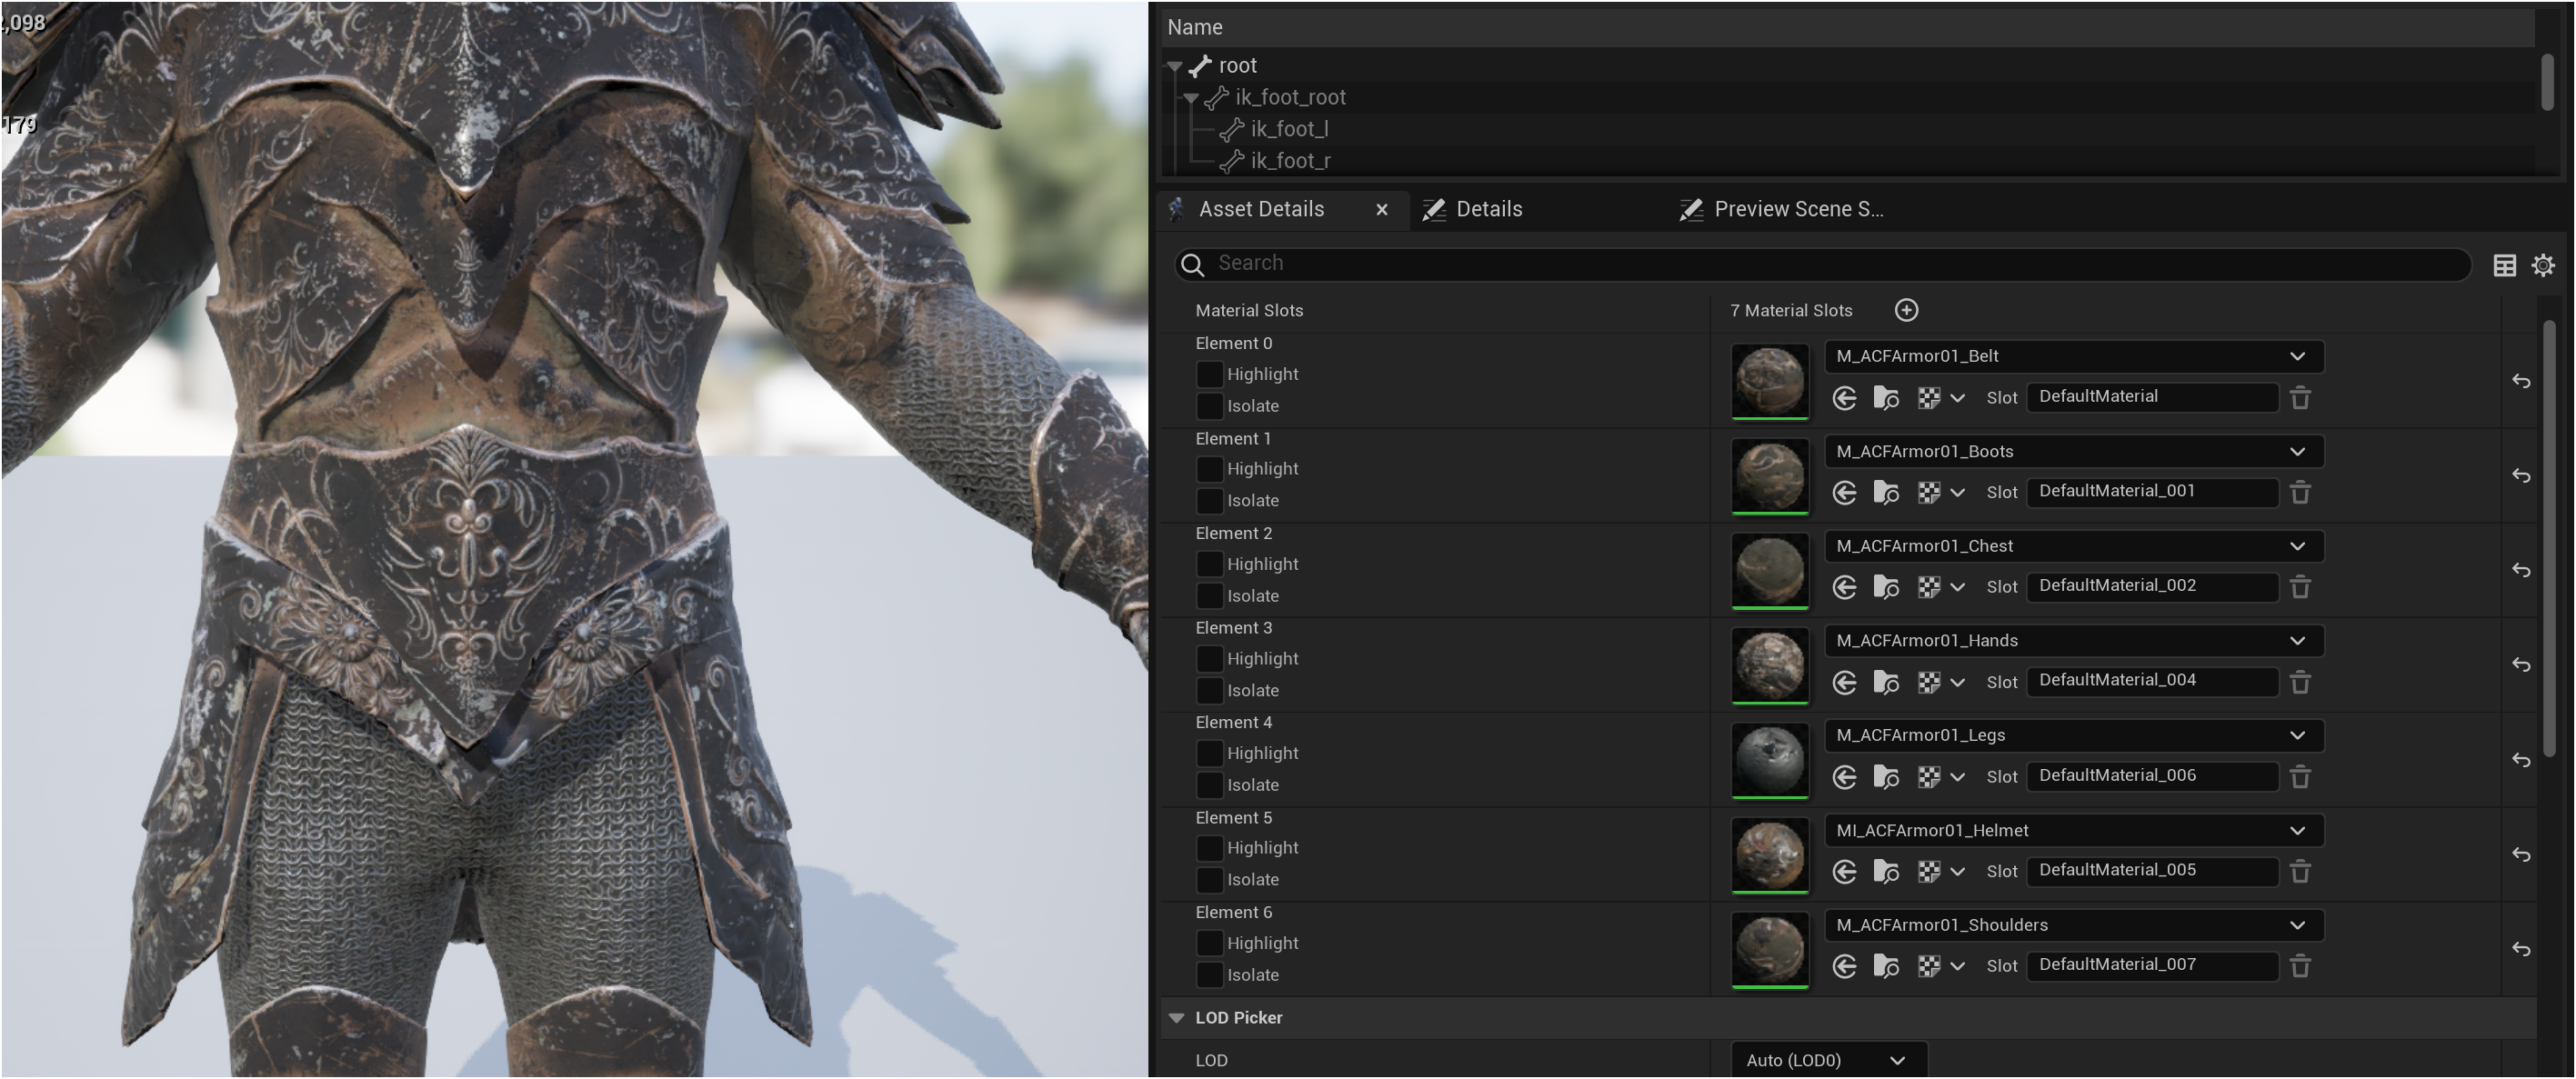Open details view settings gear

pyautogui.click(x=2543, y=265)
